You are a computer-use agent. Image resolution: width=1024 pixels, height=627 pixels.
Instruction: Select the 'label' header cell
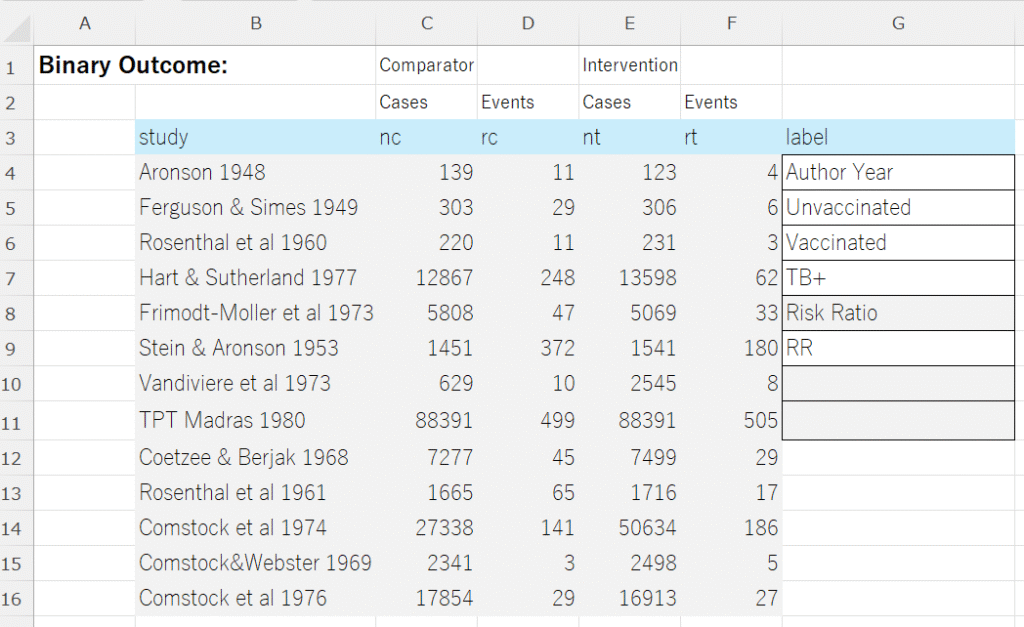(x=898, y=137)
